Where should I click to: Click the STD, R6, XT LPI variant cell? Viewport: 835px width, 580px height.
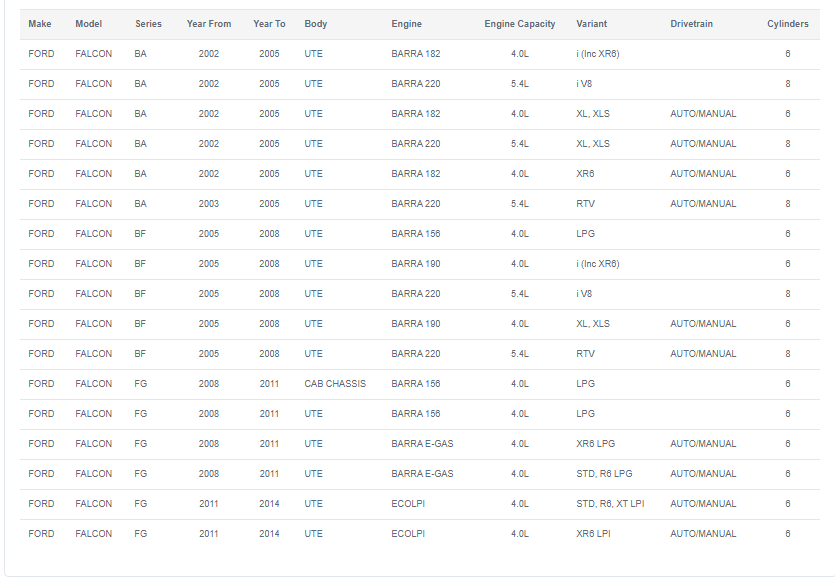point(610,504)
